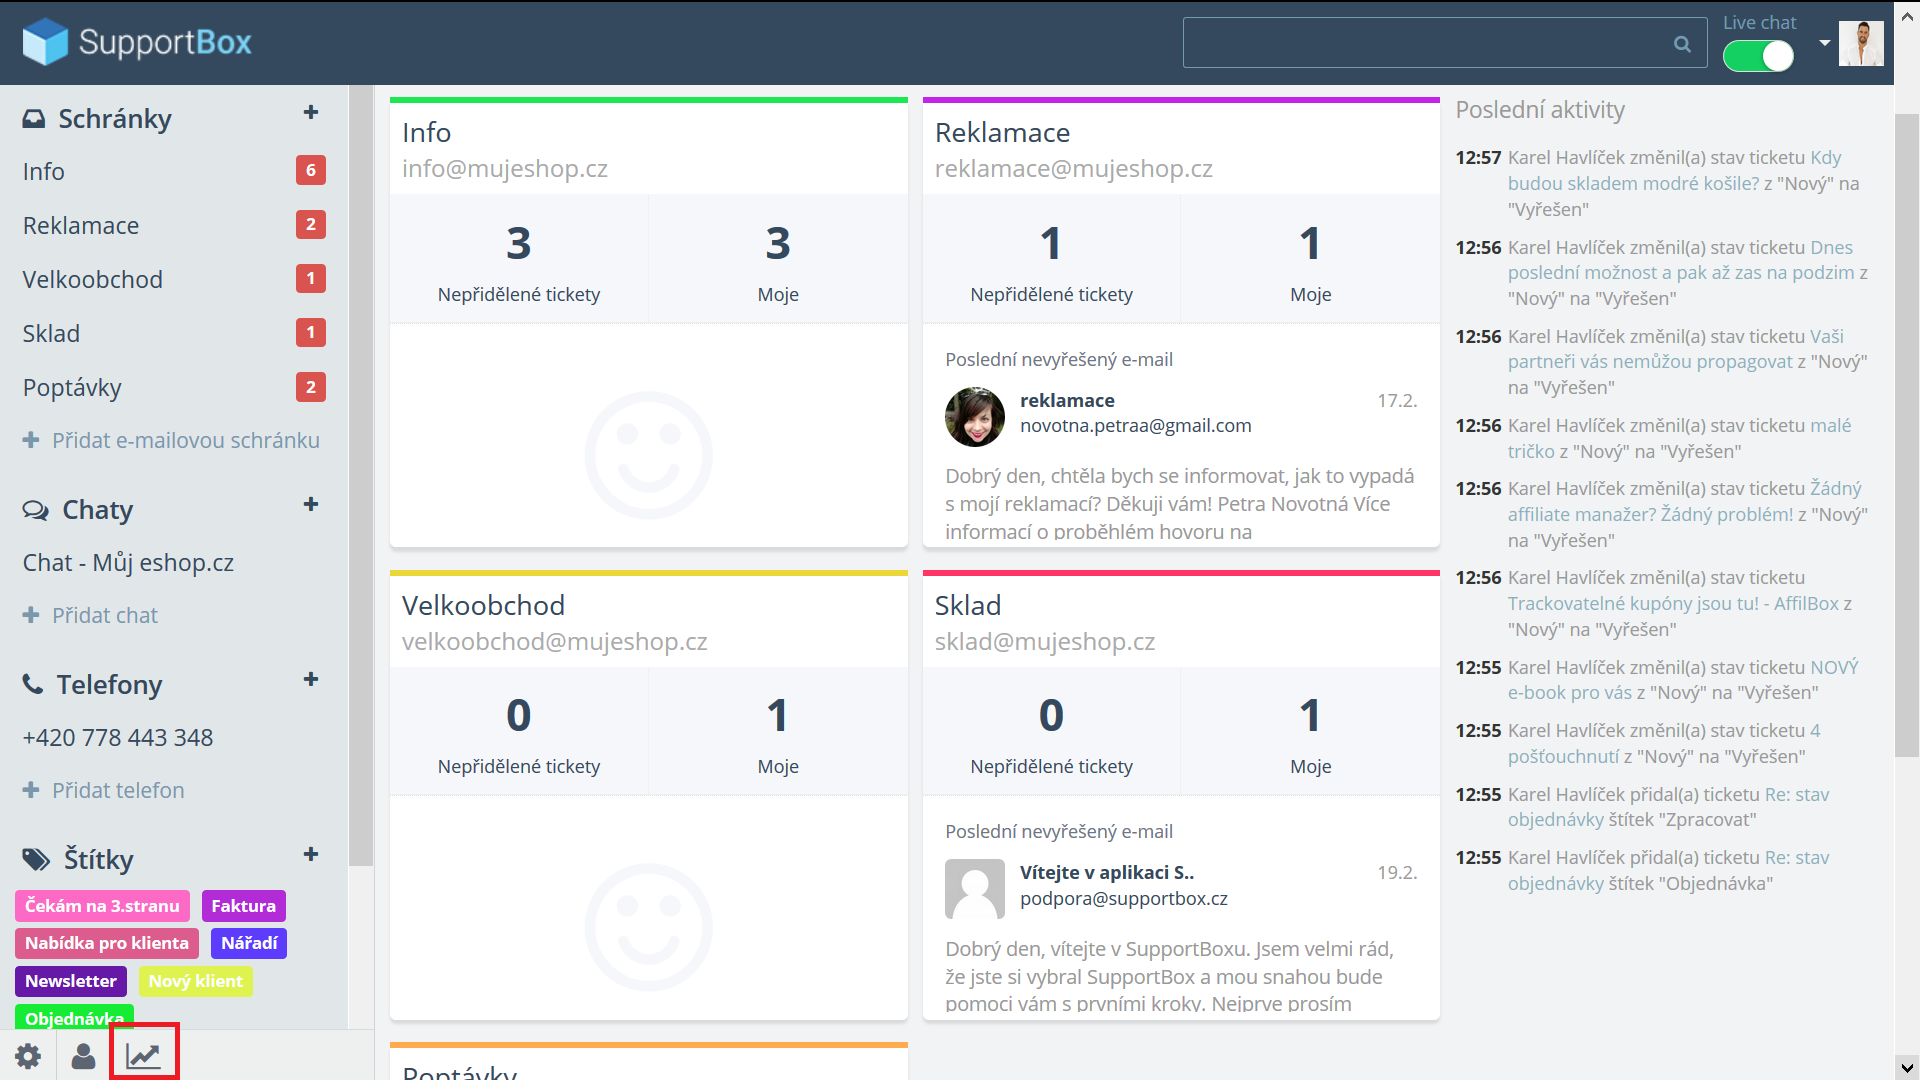
Task: Click the search magnifier icon
Action: [1682, 44]
